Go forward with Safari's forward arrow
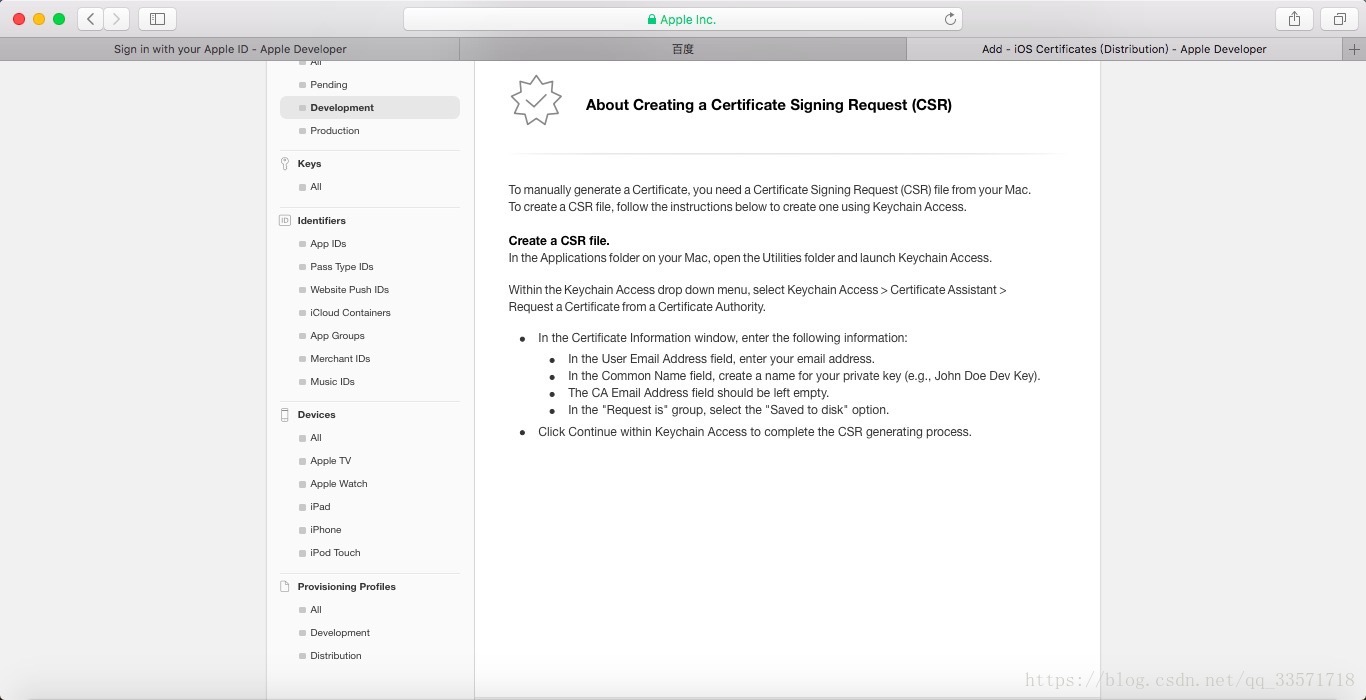This screenshot has height=700, width=1366. point(116,19)
